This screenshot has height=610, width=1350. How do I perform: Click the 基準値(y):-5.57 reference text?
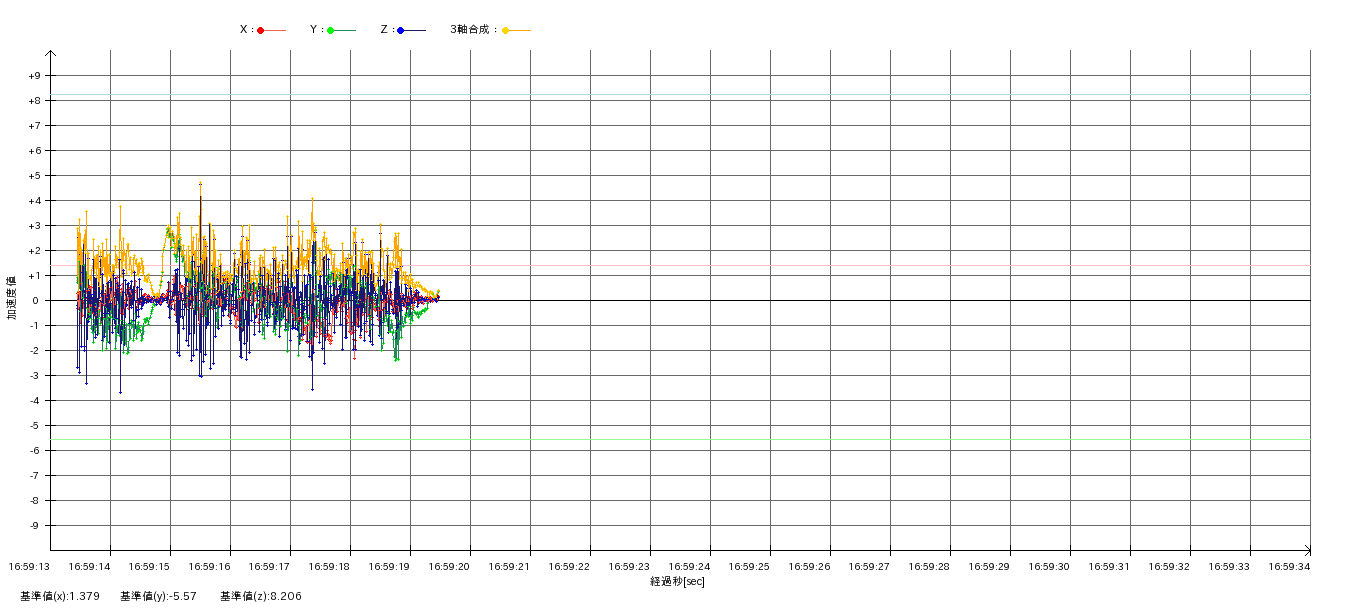tap(158, 596)
